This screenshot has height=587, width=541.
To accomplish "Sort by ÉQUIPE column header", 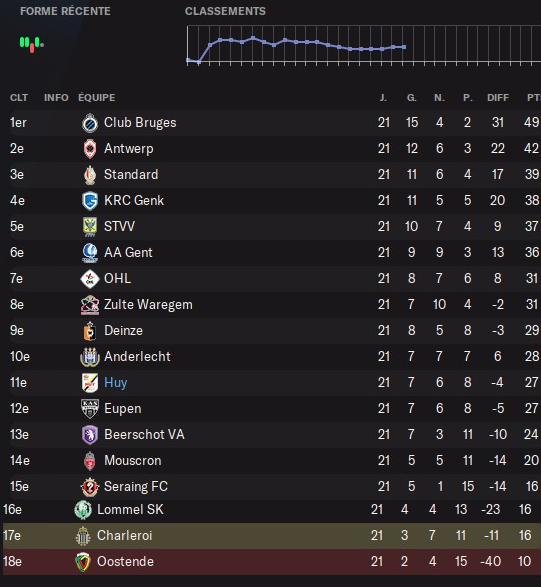I will tap(97, 97).
